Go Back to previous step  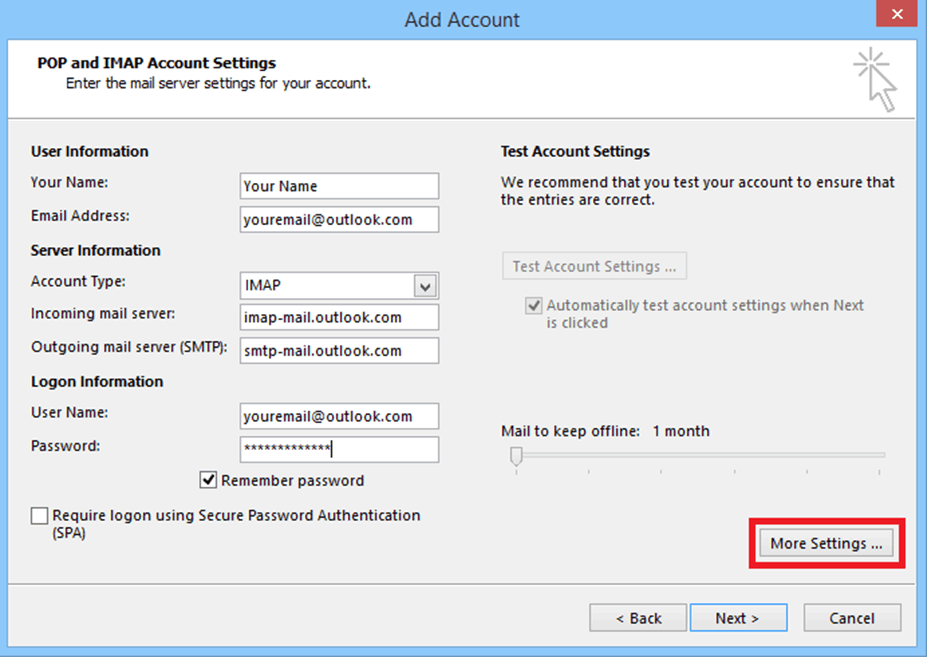click(638, 618)
